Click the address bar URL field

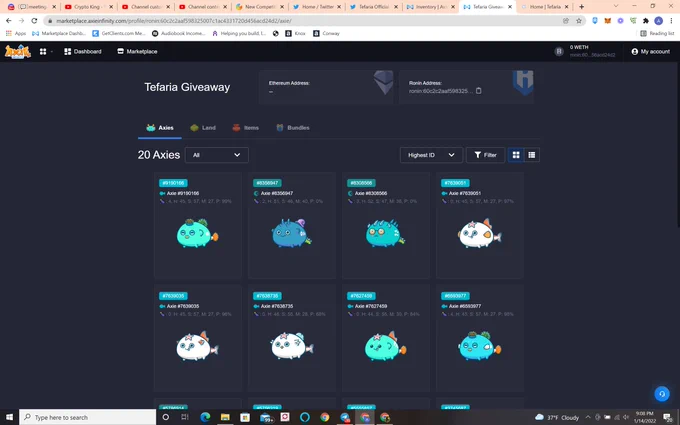click(304, 20)
